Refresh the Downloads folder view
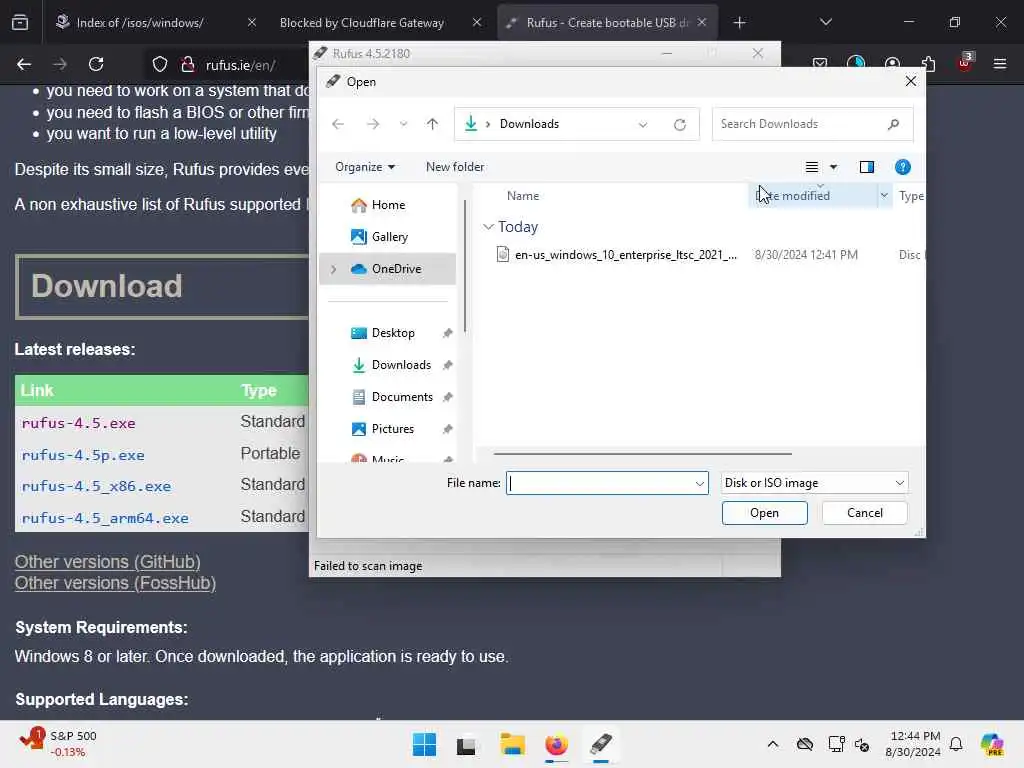The image size is (1024, 768). [x=680, y=124]
